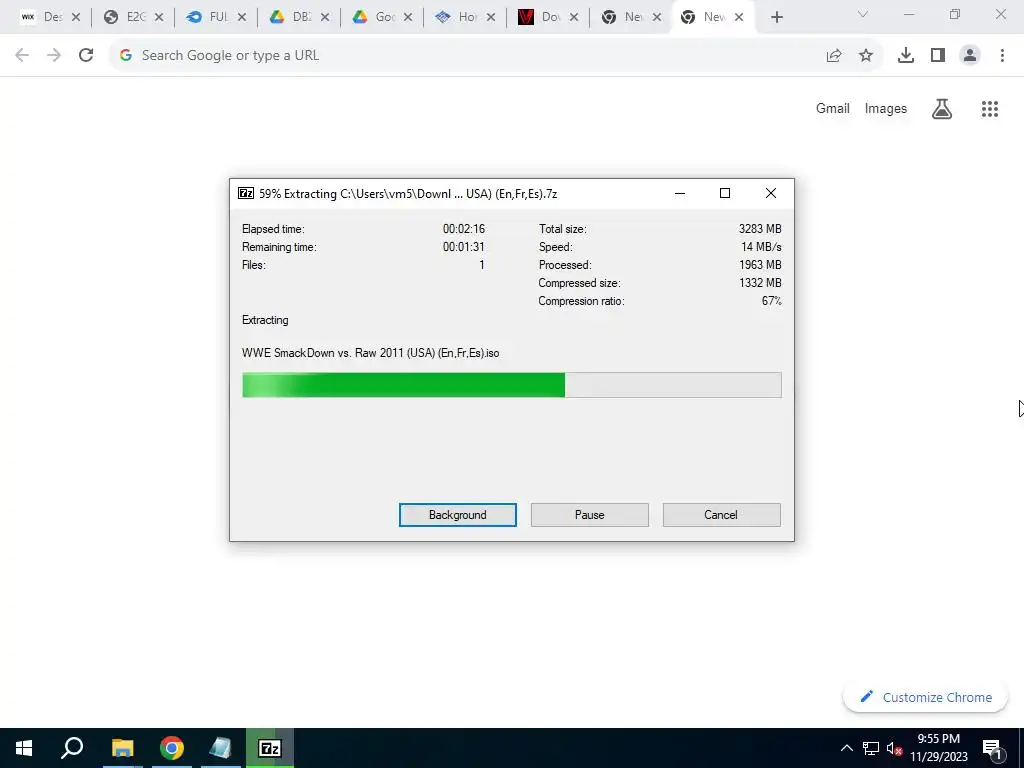This screenshot has width=1024, height=768.
Task: Open Chrome downloads icon
Action: click(x=906, y=56)
